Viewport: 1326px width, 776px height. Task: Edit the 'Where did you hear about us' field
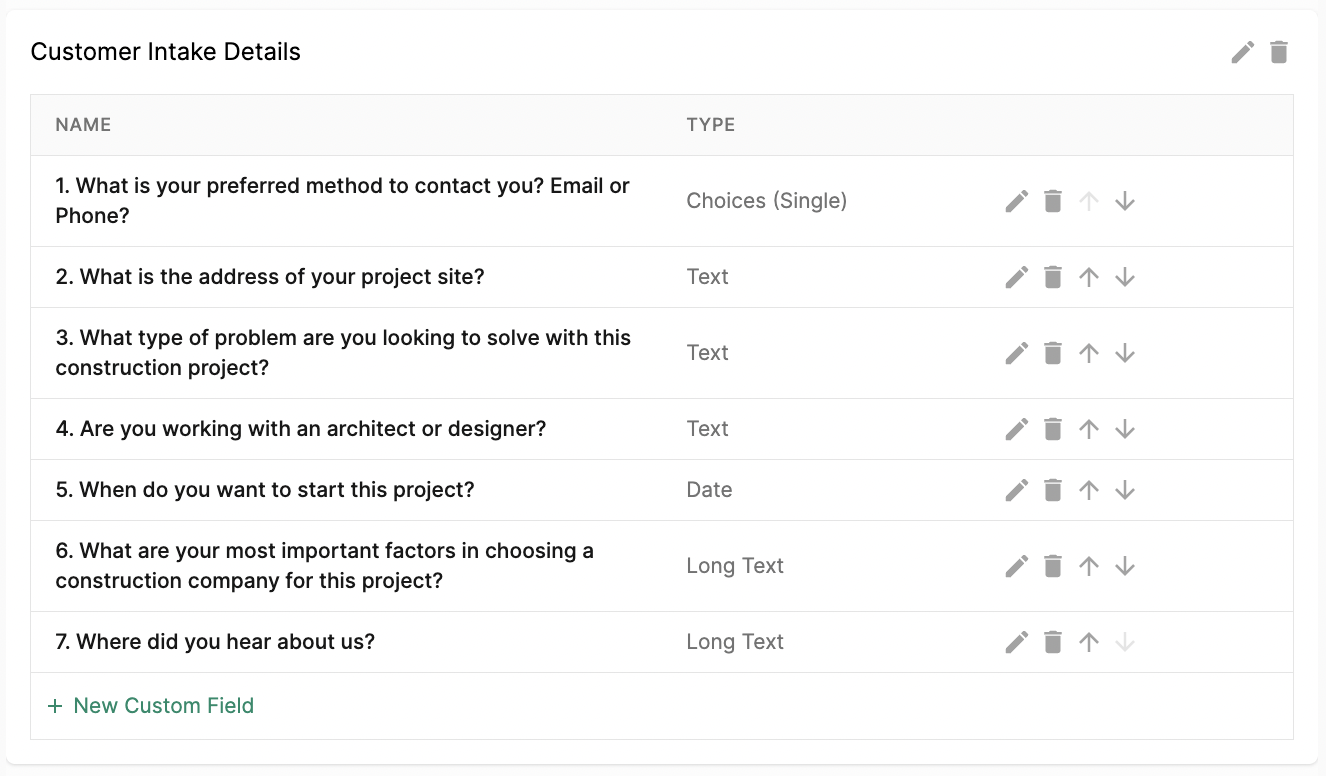point(1017,642)
